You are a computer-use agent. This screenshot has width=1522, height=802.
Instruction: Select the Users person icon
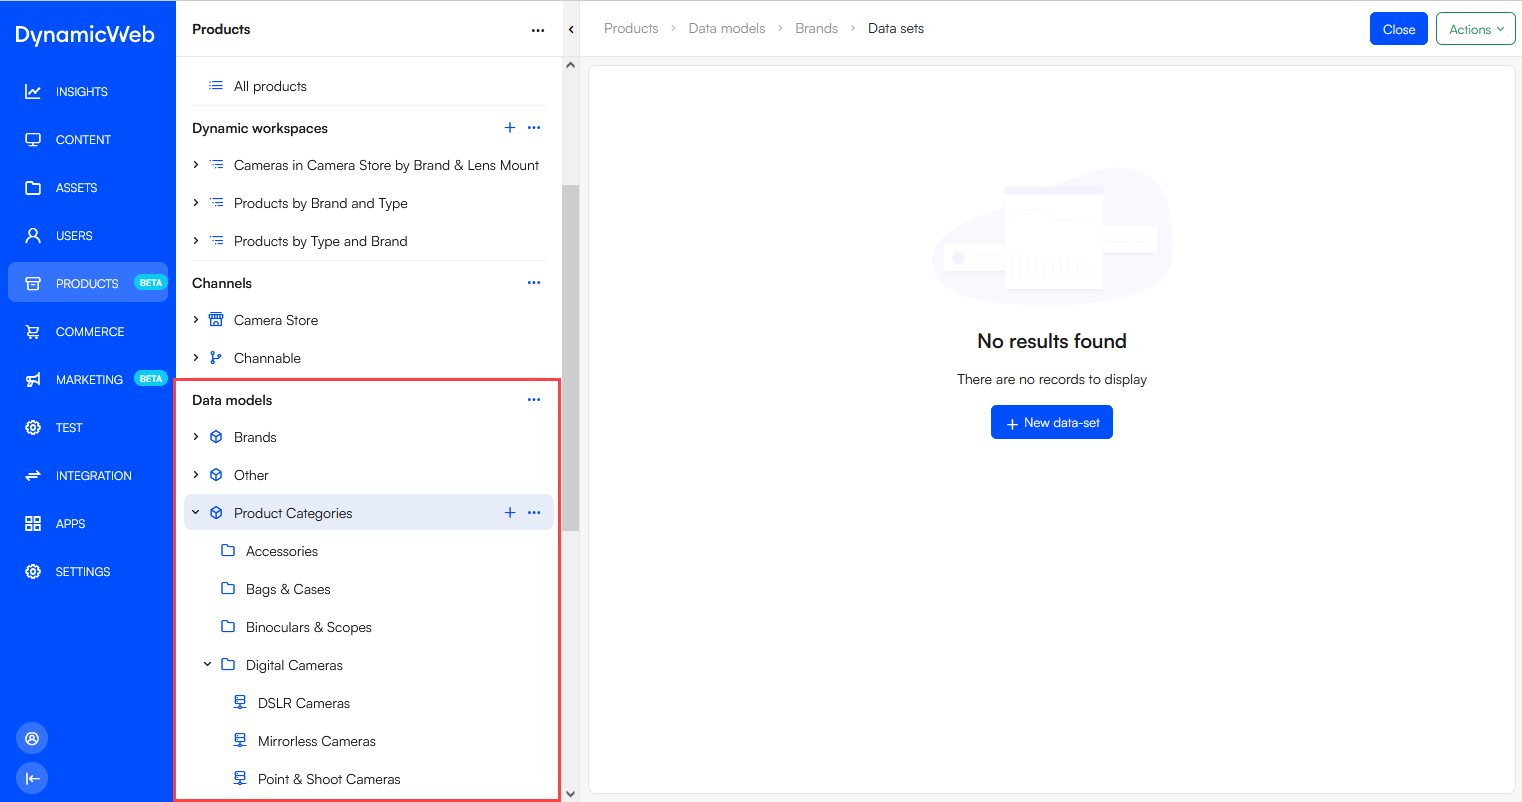[33, 236]
